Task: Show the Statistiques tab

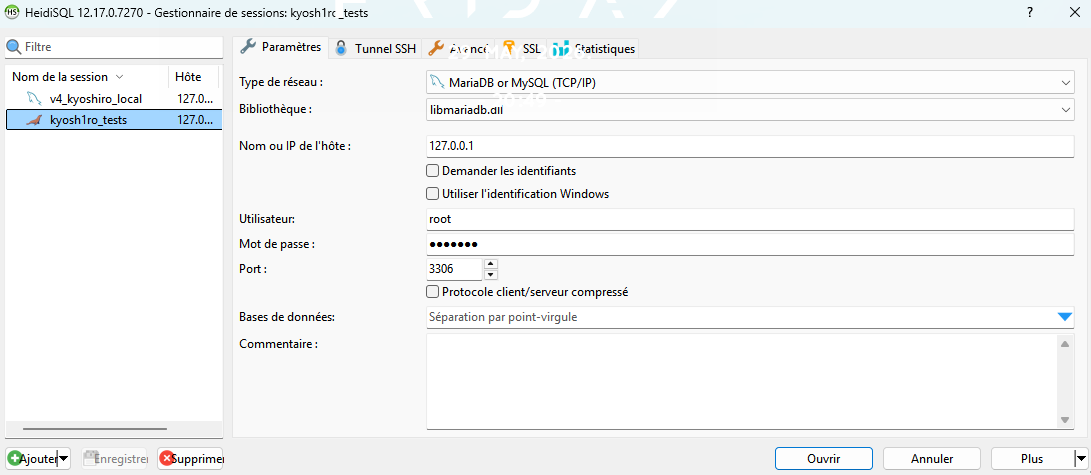Action: (594, 48)
